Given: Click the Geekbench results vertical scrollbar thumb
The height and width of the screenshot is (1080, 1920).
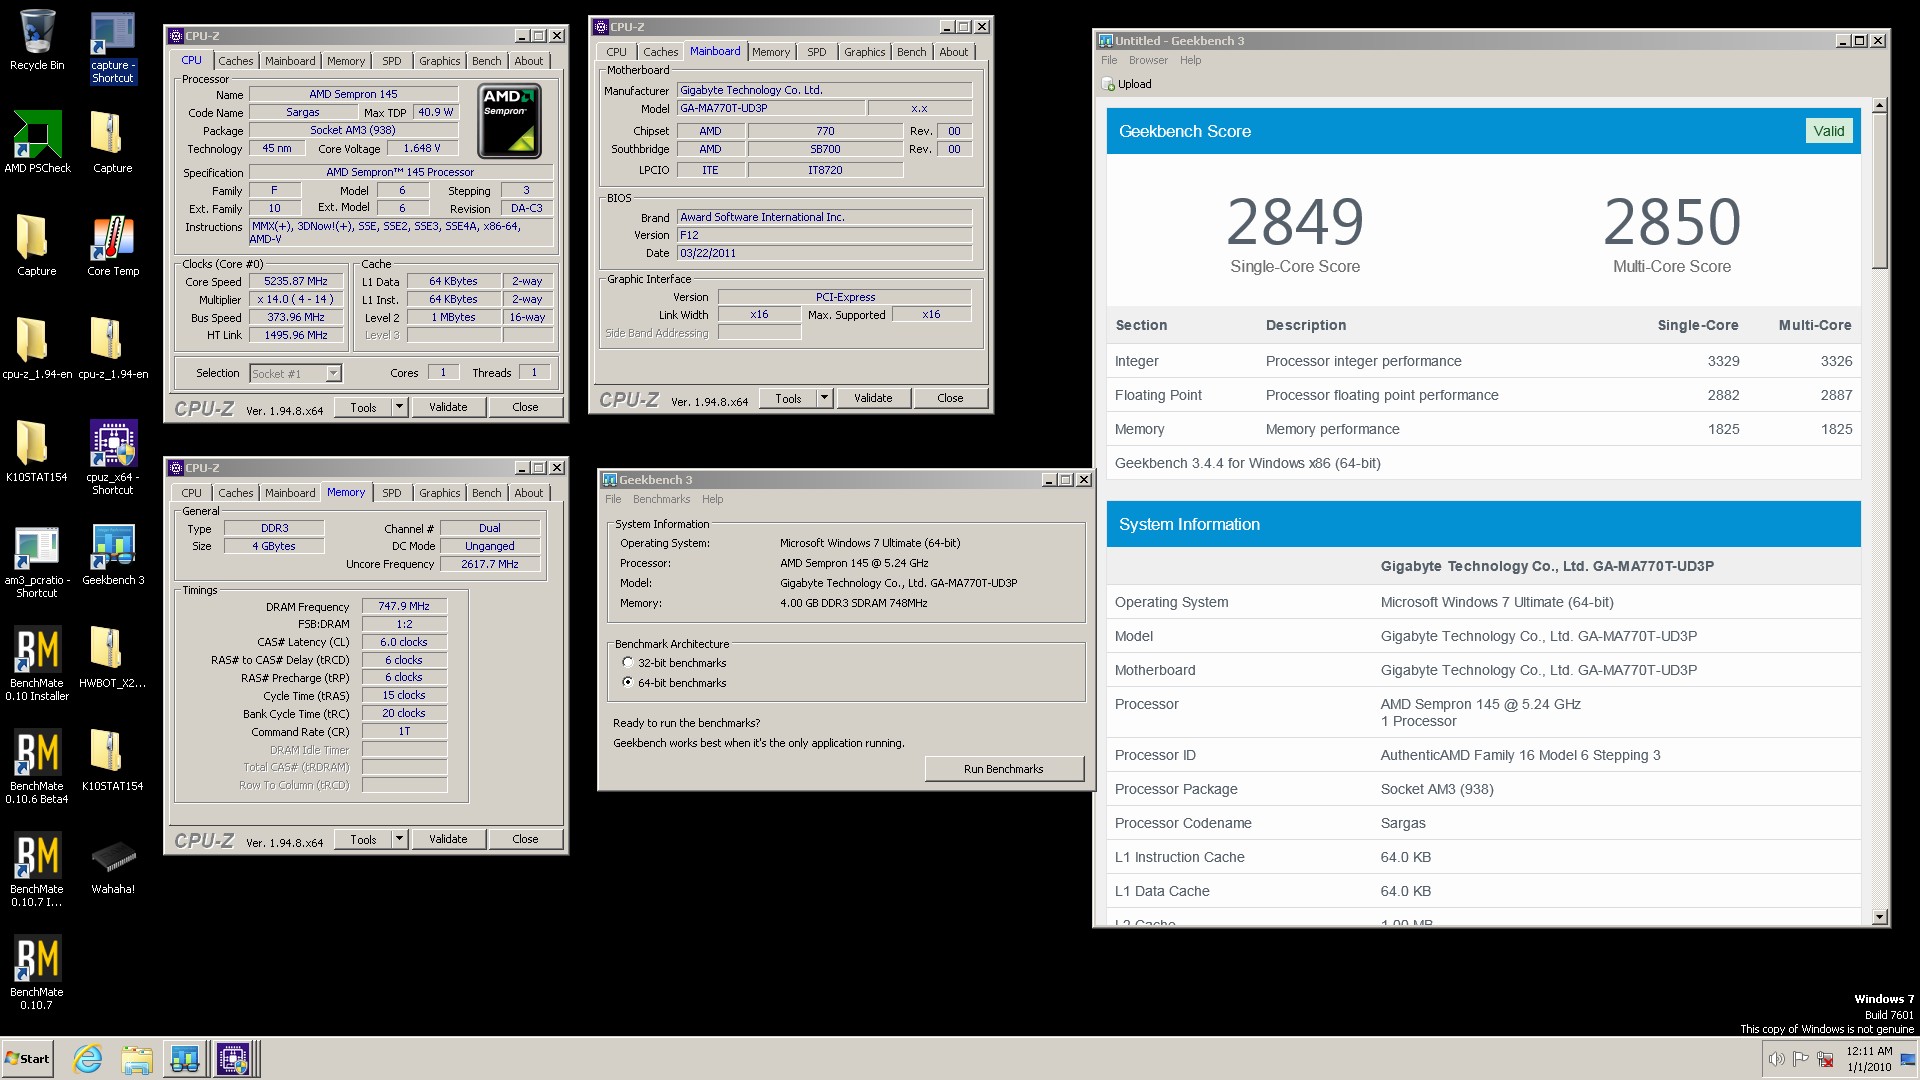Looking at the screenshot, I should 1880,190.
